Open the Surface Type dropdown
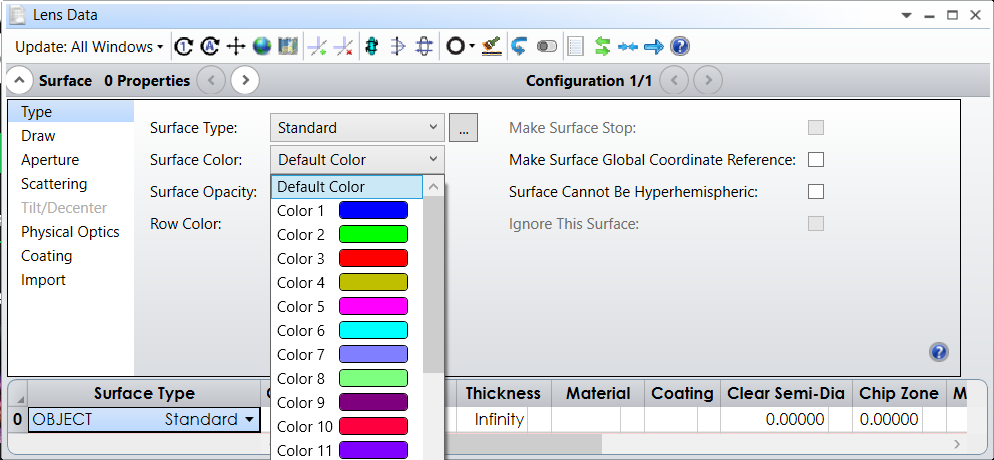994x460 pixels. coord(357,128)
